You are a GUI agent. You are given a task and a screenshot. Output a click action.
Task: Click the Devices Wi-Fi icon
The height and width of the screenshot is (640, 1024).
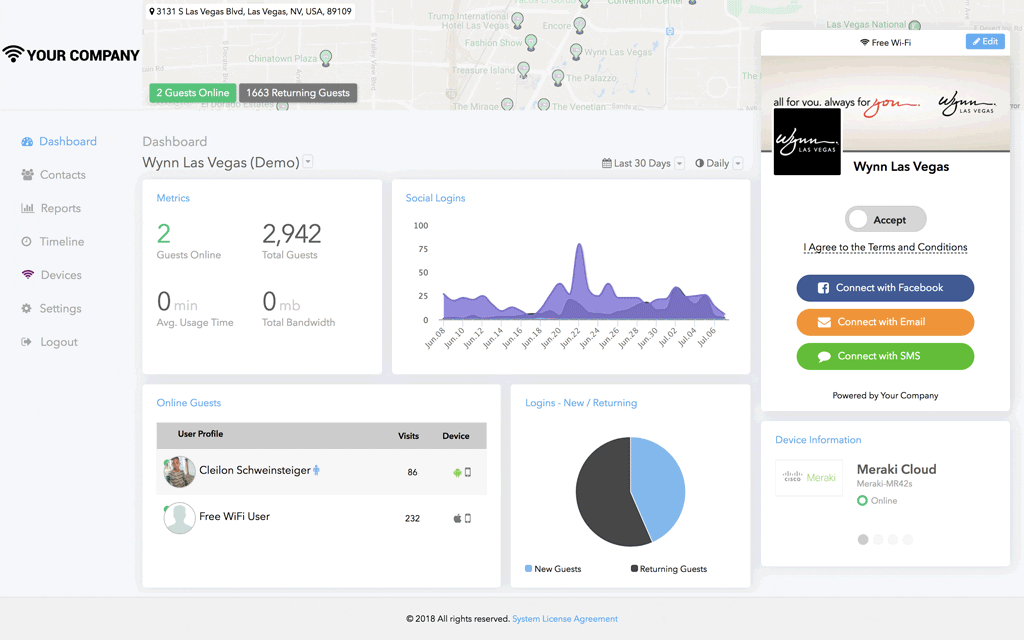(27, 275)
